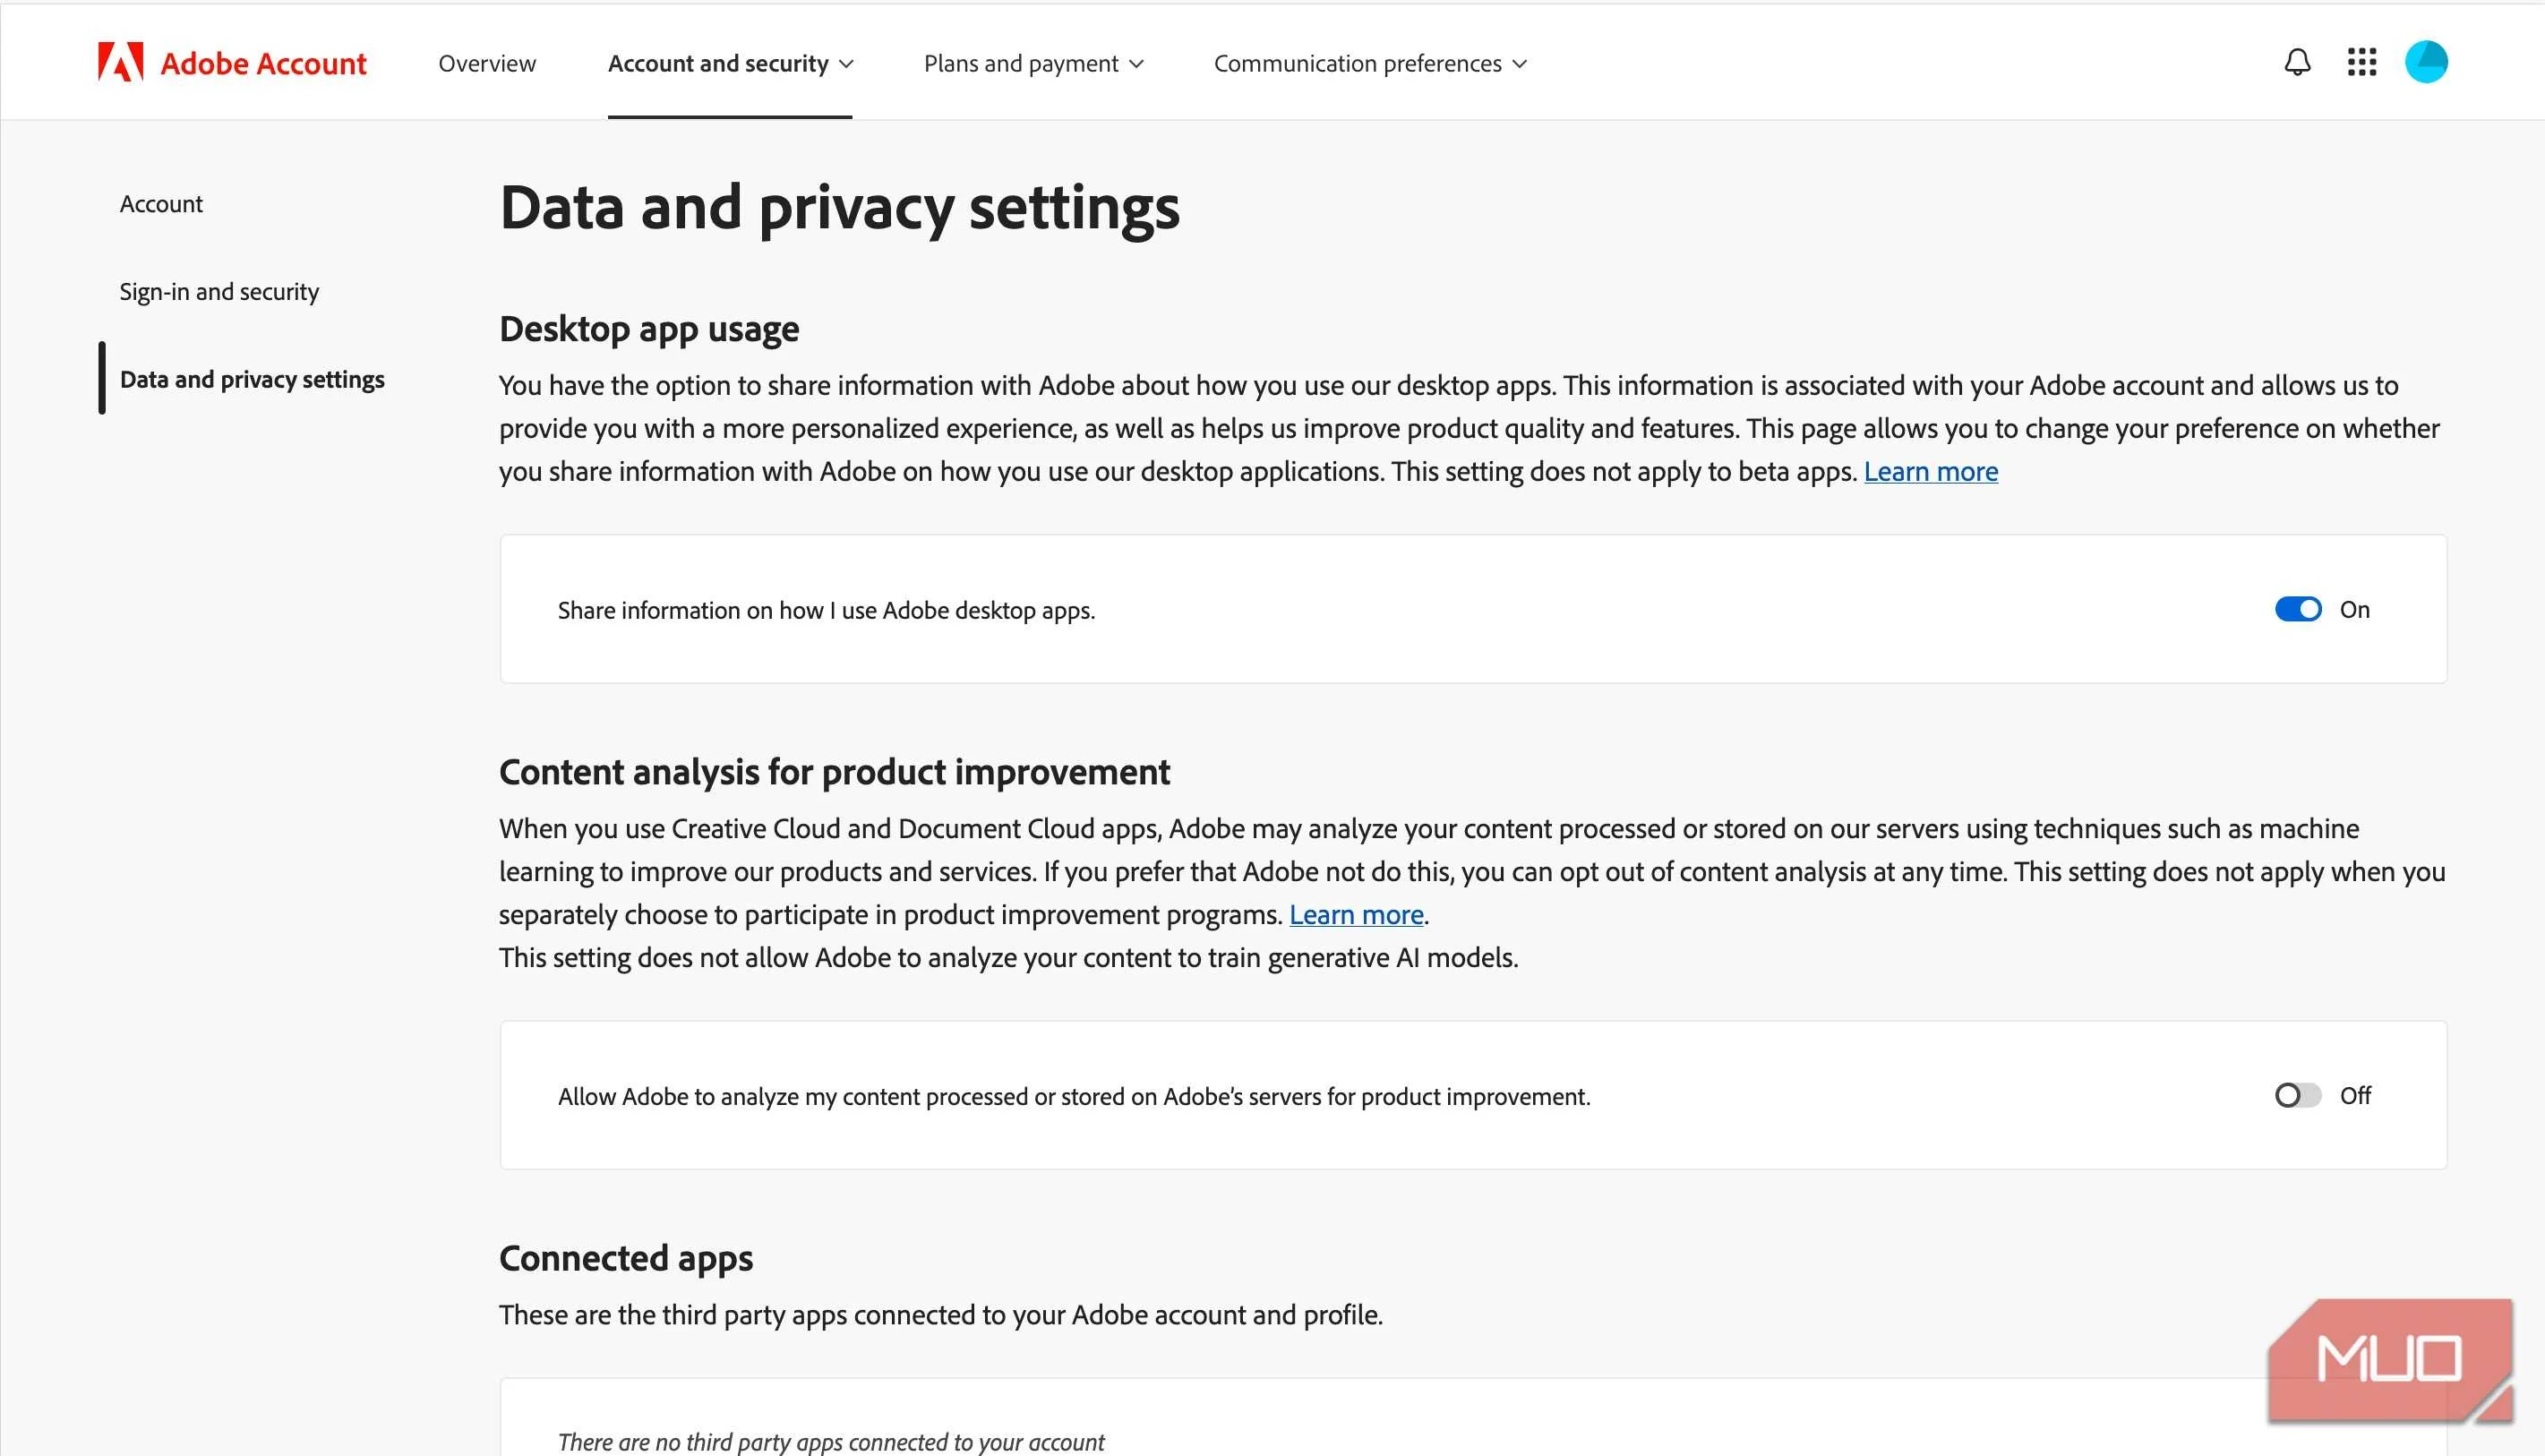Open the app switcher grid icon

pos(2362,62)
